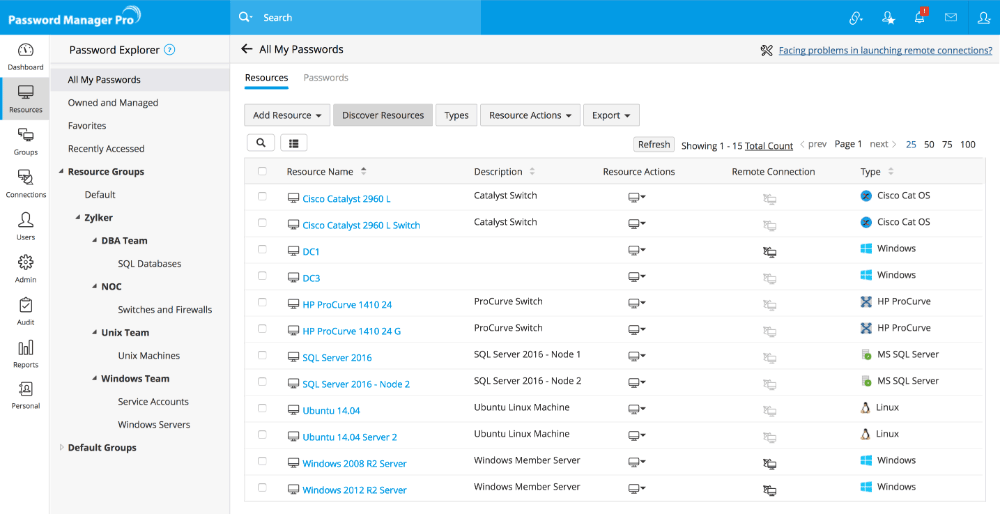Click remote connection icon for Cisco Catalyst 2960 L

770,199
